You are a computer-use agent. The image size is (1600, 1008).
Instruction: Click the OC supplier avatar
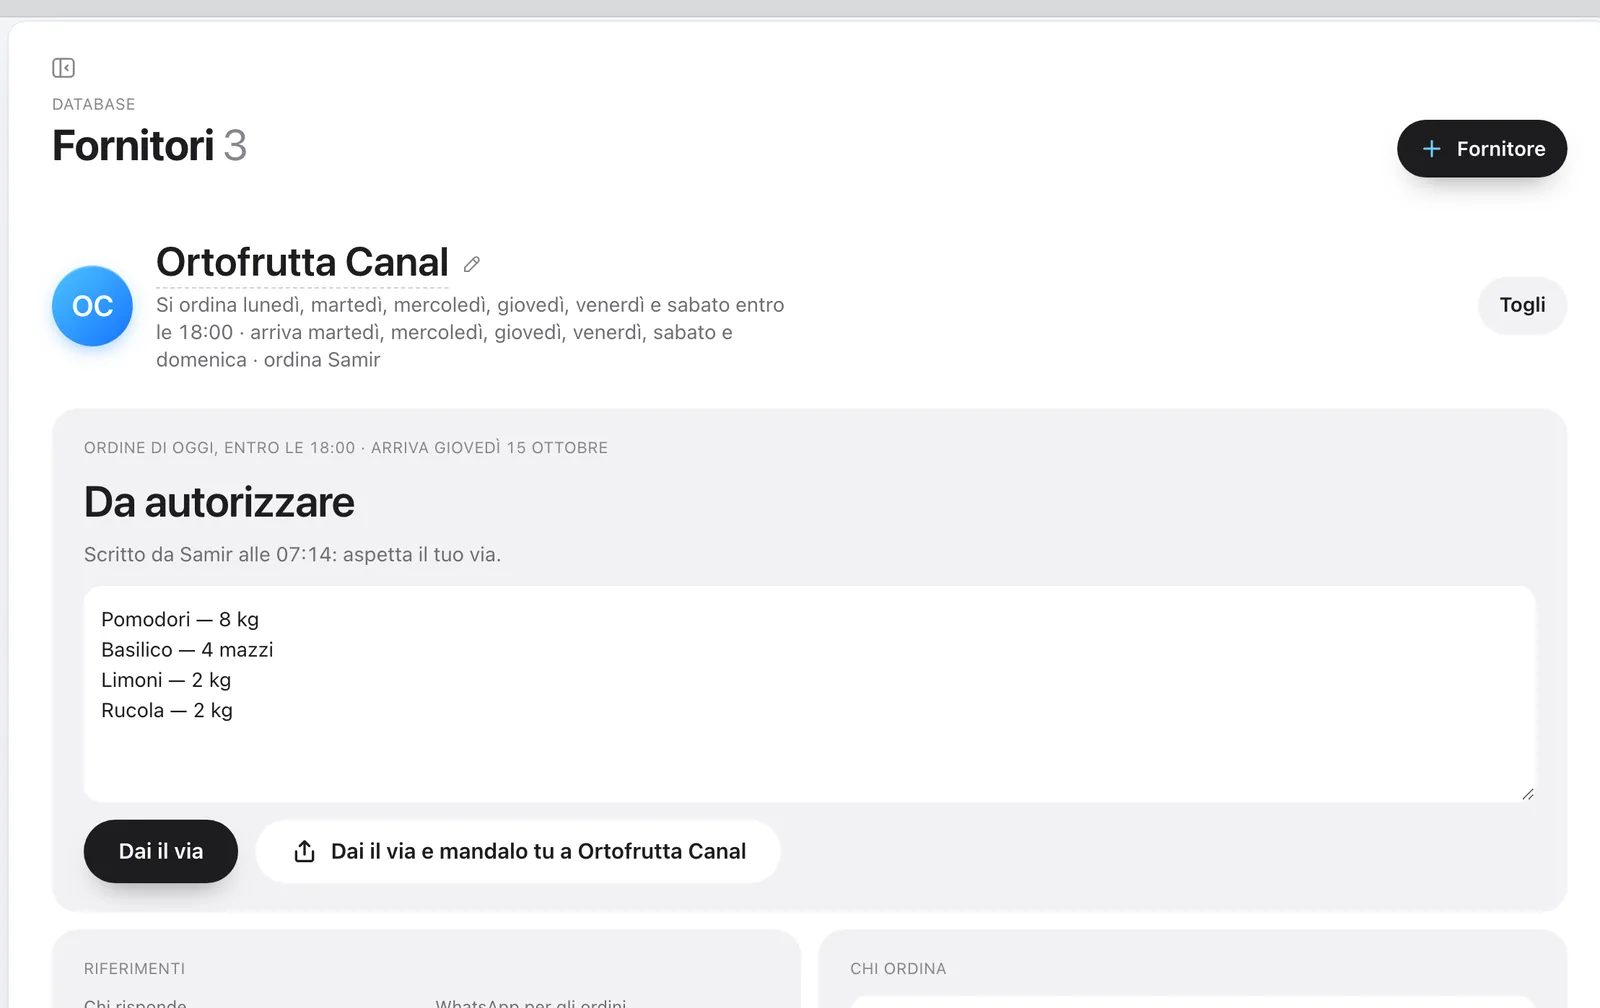(x=92, y=306)
